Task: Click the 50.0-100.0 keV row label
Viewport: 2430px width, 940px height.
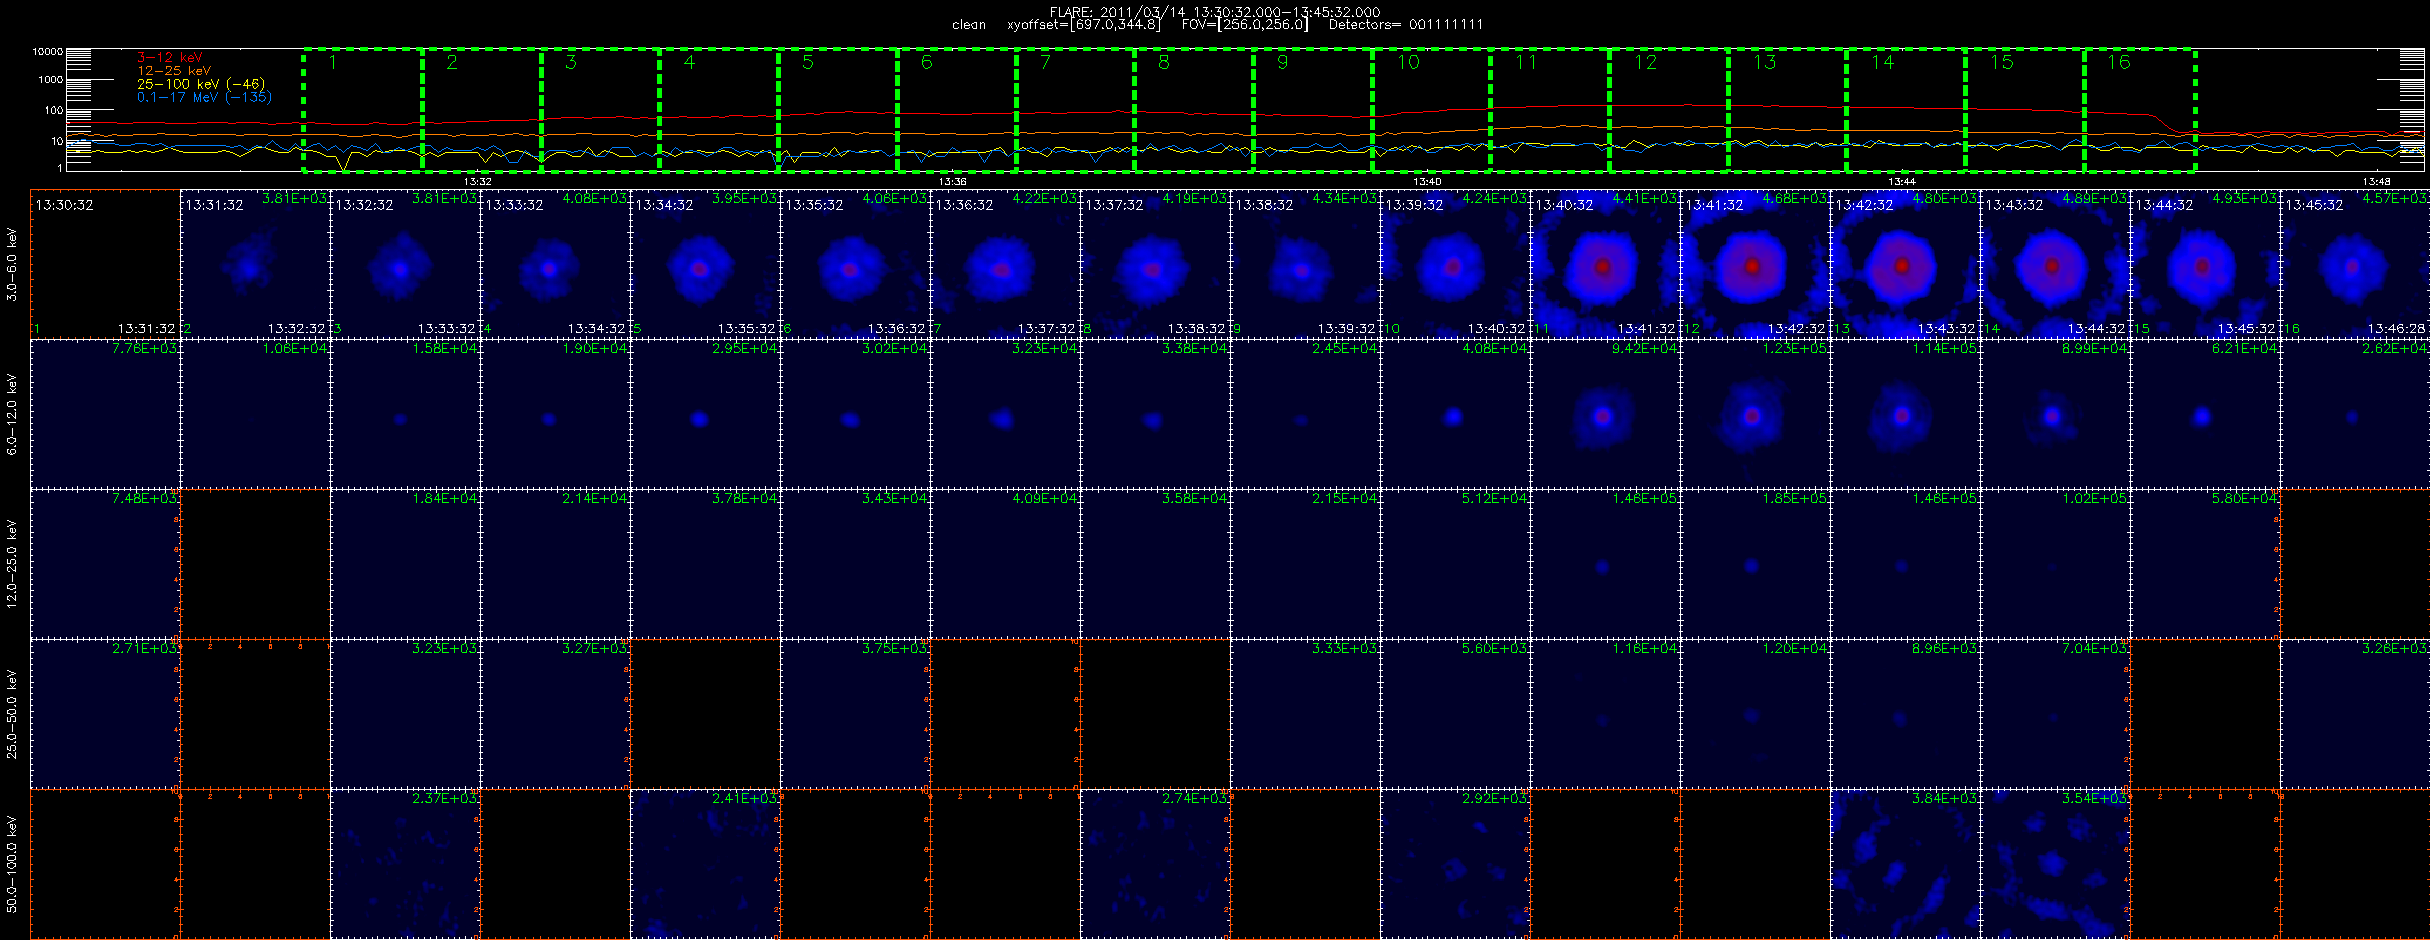Action: [x=12, y=864]
